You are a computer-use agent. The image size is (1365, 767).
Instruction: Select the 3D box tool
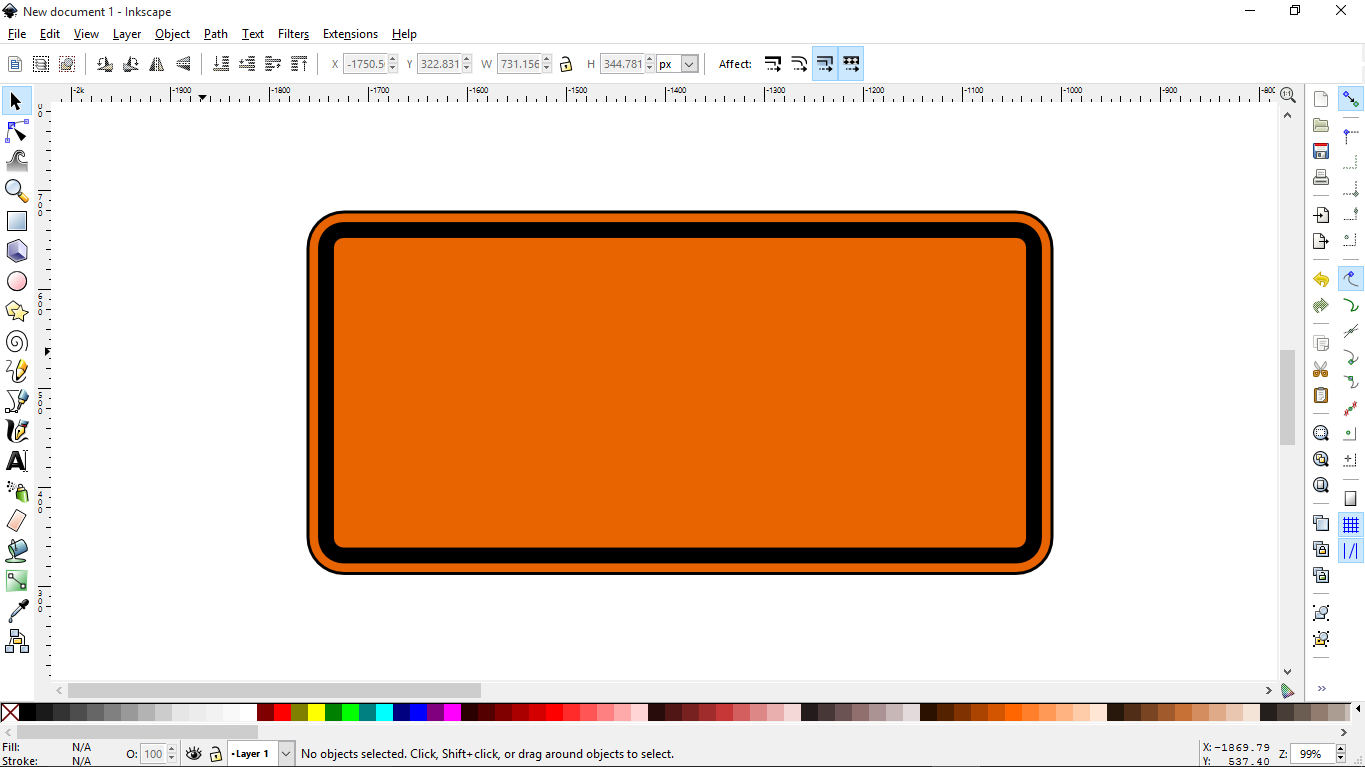[x=16, y=250]
